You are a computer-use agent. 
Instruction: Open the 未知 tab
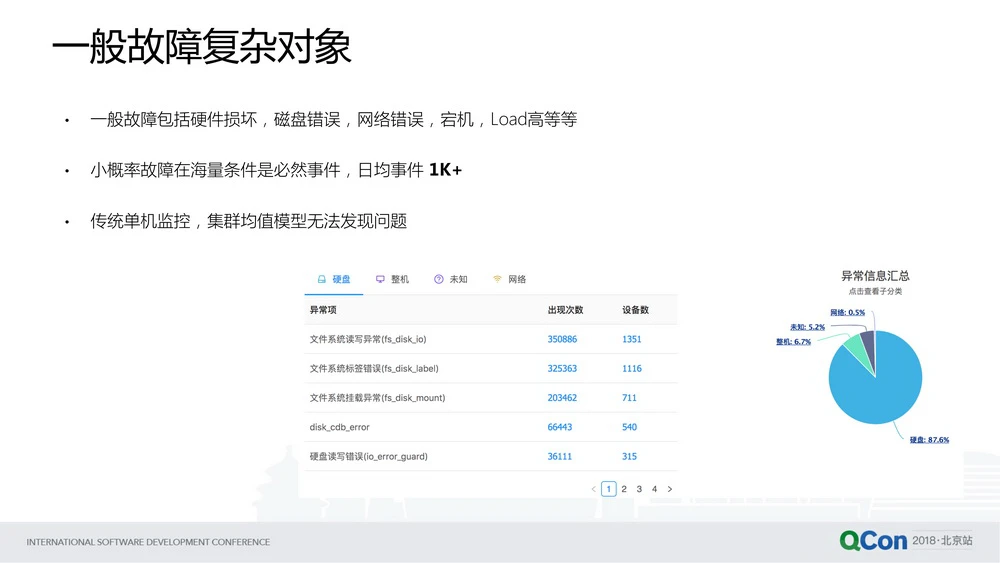[451, 279]
